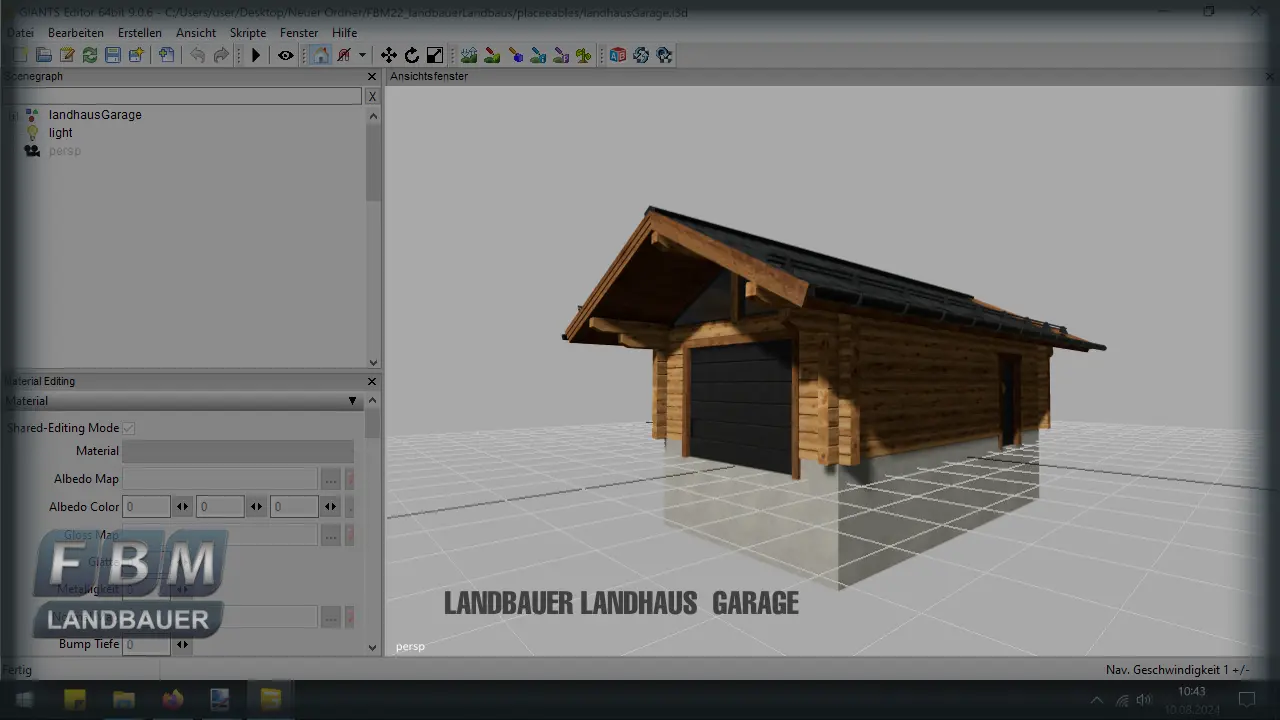Click Material panel scrollbar down arrow

[374, 648]
